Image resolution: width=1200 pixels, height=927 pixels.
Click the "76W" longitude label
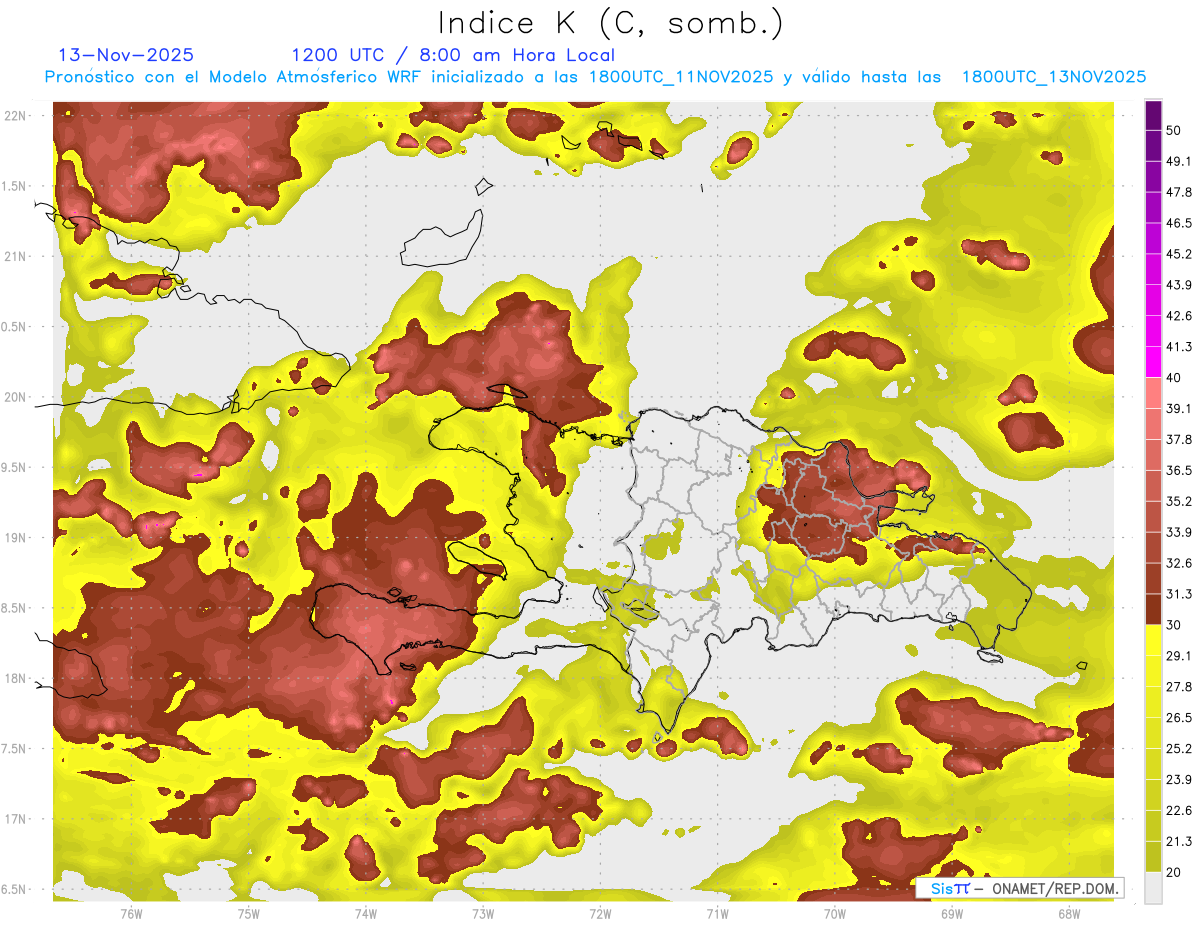131,913
